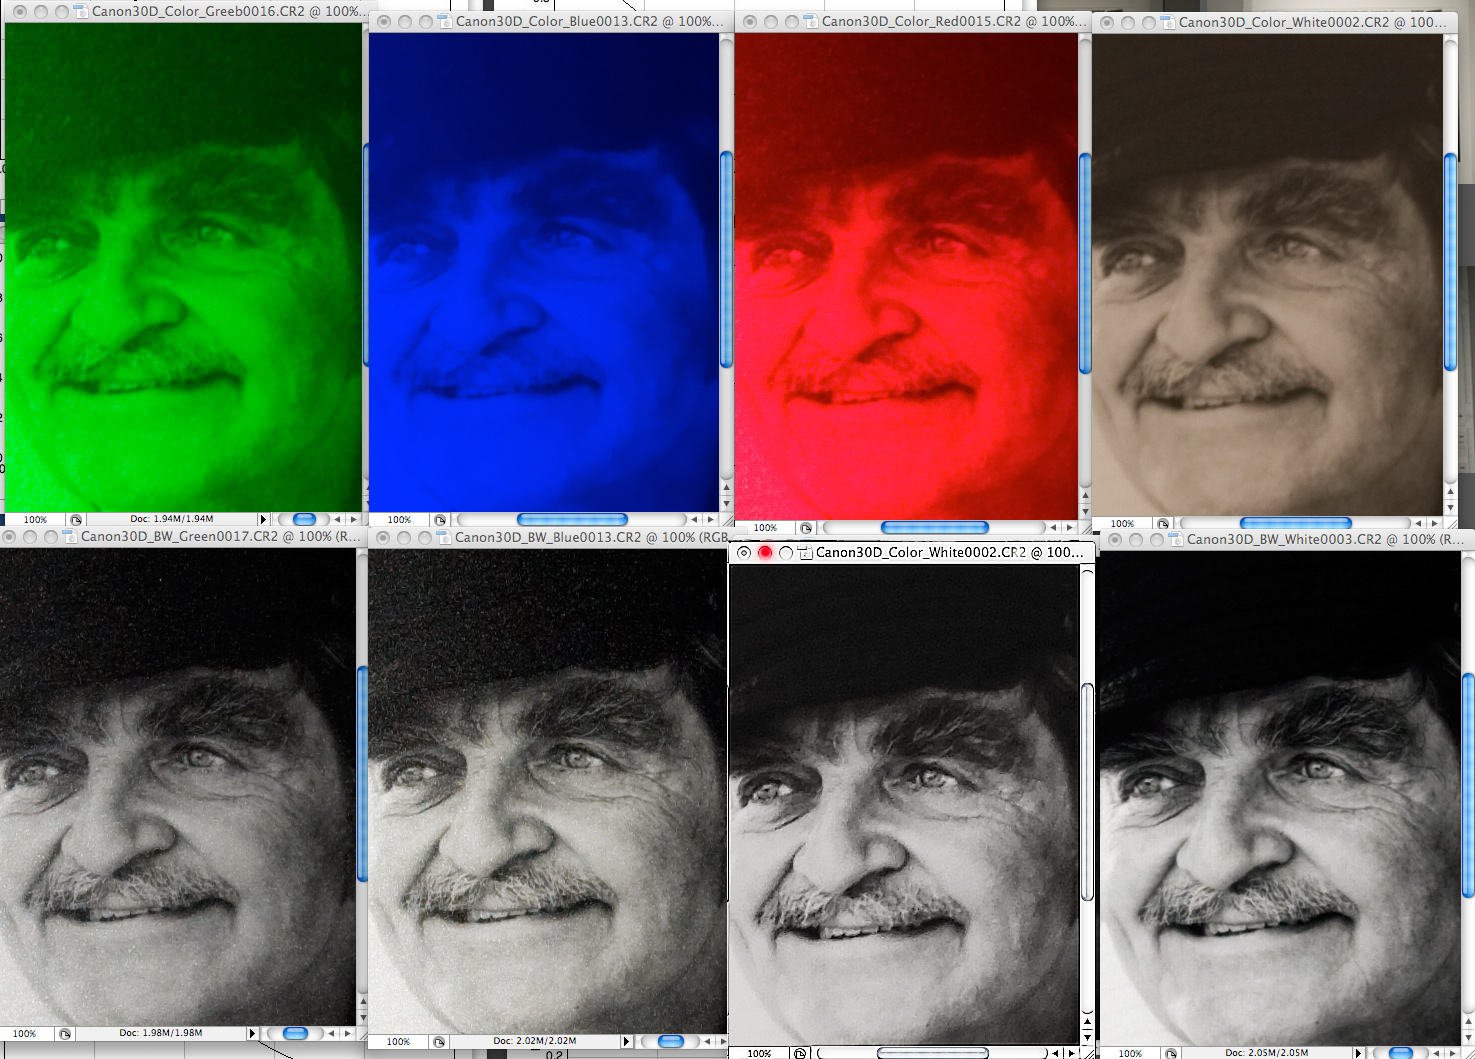Click the document icon in BW_Blue0013 title bar

coord(445,538)
